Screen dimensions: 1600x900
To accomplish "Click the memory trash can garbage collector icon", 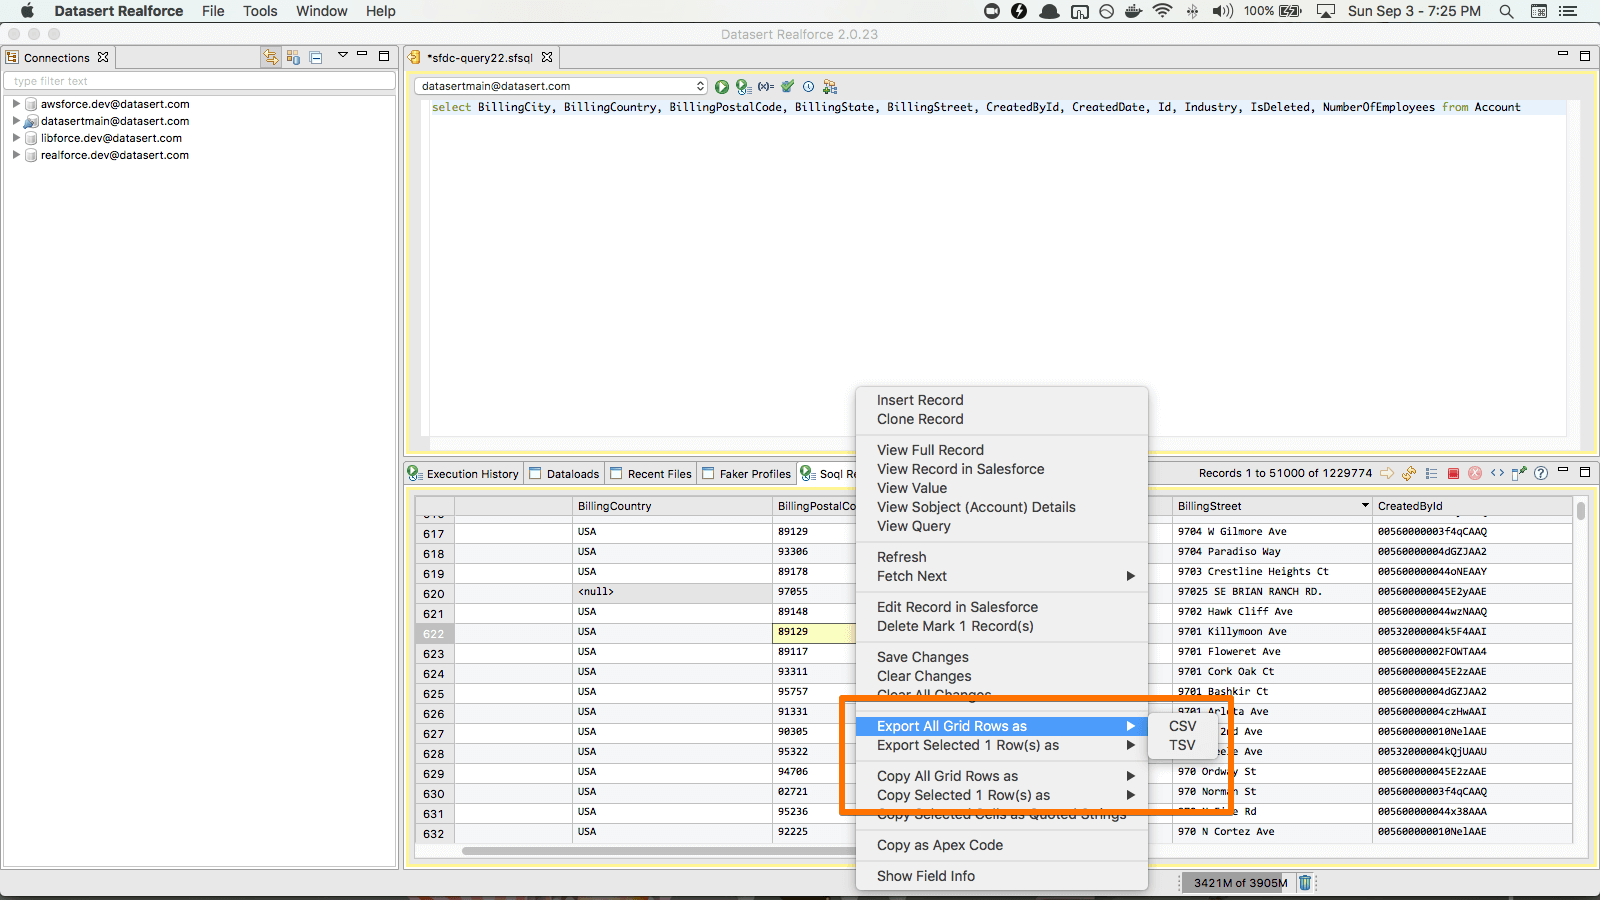I will 1305,883.
